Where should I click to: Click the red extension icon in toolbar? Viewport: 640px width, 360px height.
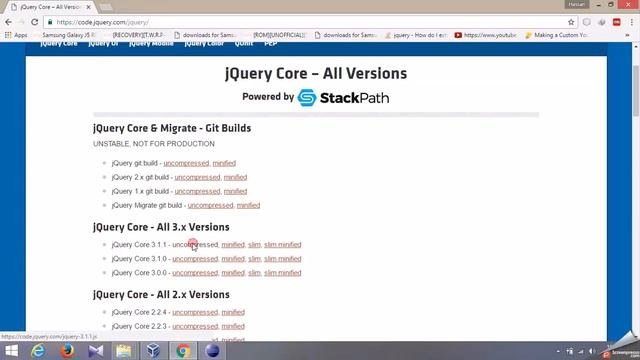(616, 22)
